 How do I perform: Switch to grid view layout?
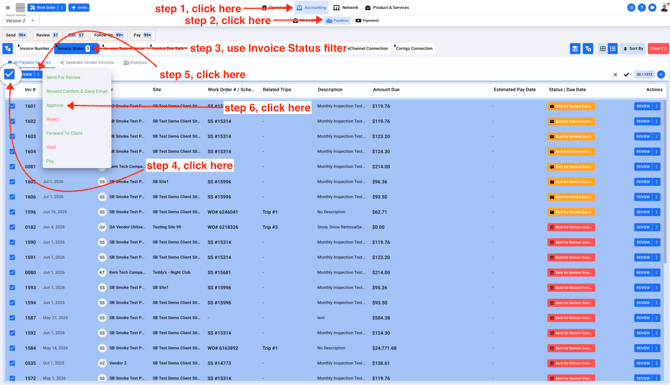click(602, 49)
